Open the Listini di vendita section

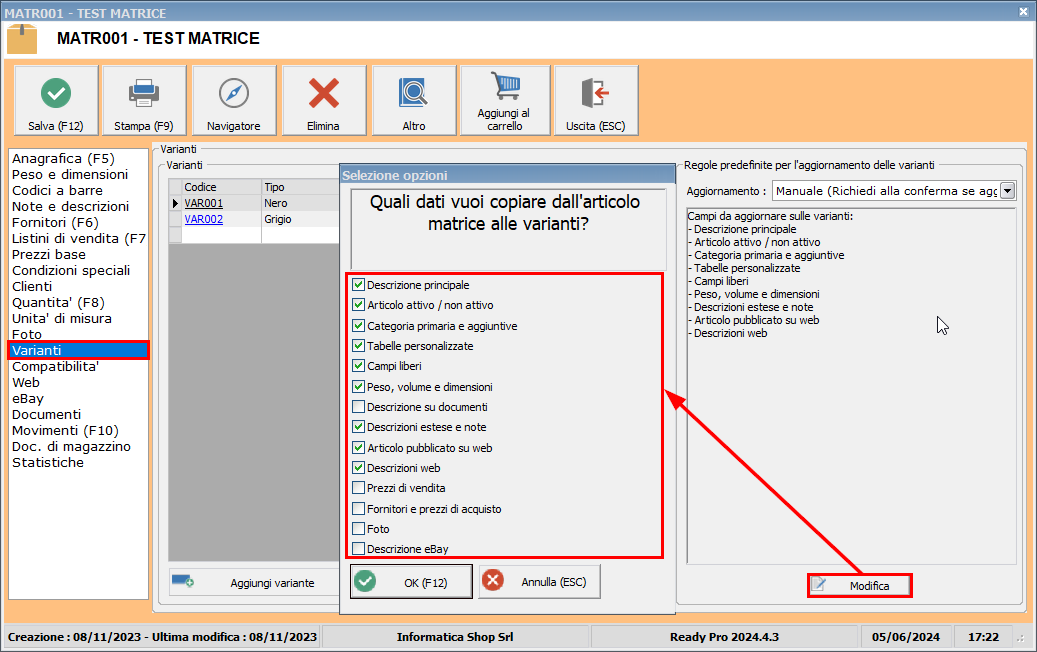click(x=78, y=238)
